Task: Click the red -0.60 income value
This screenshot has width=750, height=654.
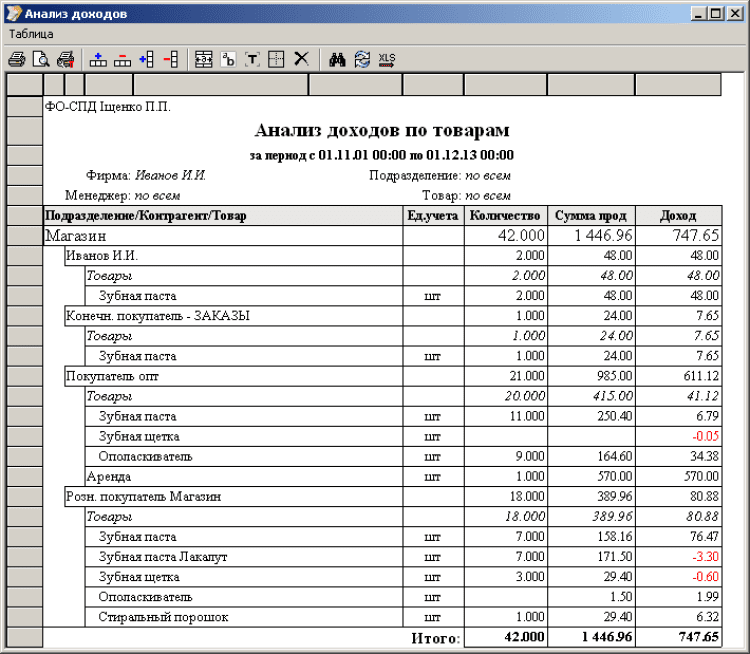Action: 706,577
